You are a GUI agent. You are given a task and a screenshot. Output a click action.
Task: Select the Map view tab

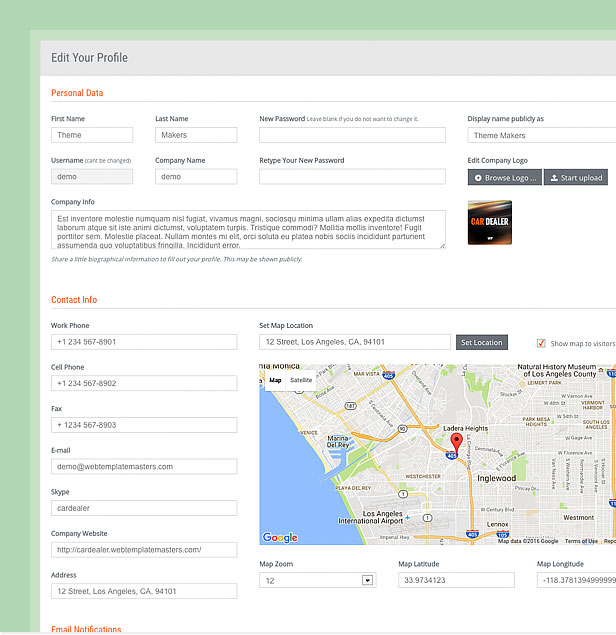pos(275,380)
